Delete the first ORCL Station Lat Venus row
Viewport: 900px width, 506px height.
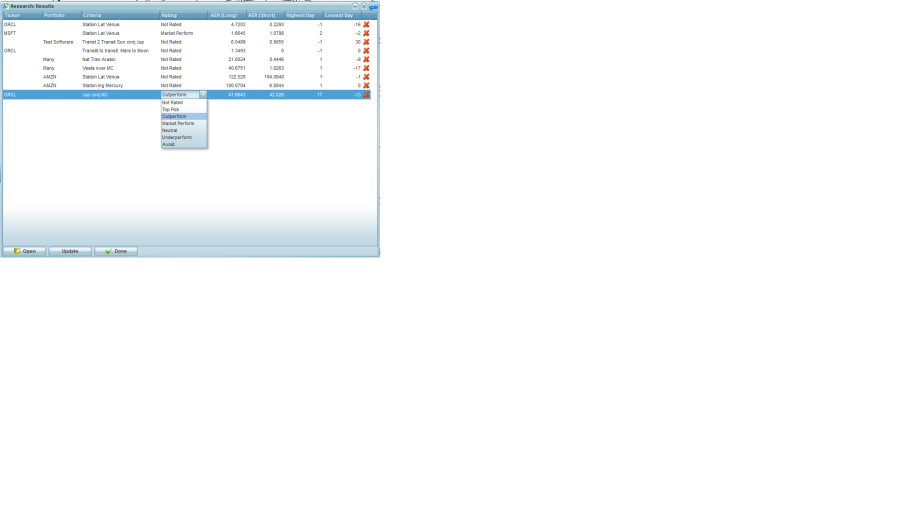366,24
